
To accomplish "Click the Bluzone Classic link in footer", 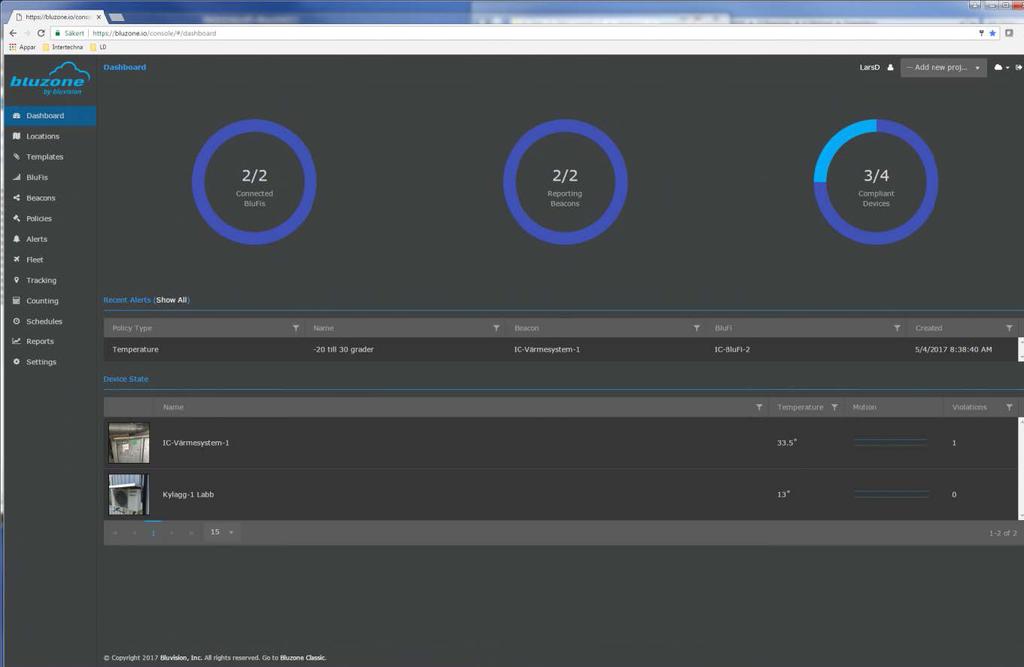I will coord(302,658).
